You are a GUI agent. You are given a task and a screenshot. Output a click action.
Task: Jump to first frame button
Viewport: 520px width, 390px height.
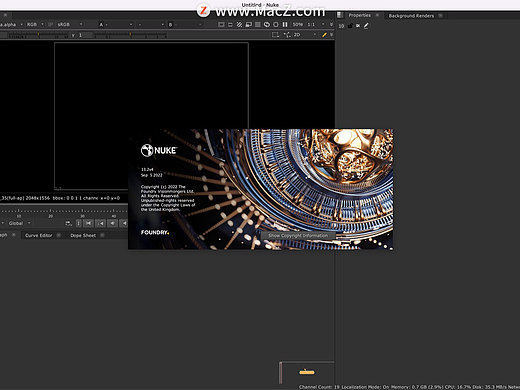tap(88, 223)
